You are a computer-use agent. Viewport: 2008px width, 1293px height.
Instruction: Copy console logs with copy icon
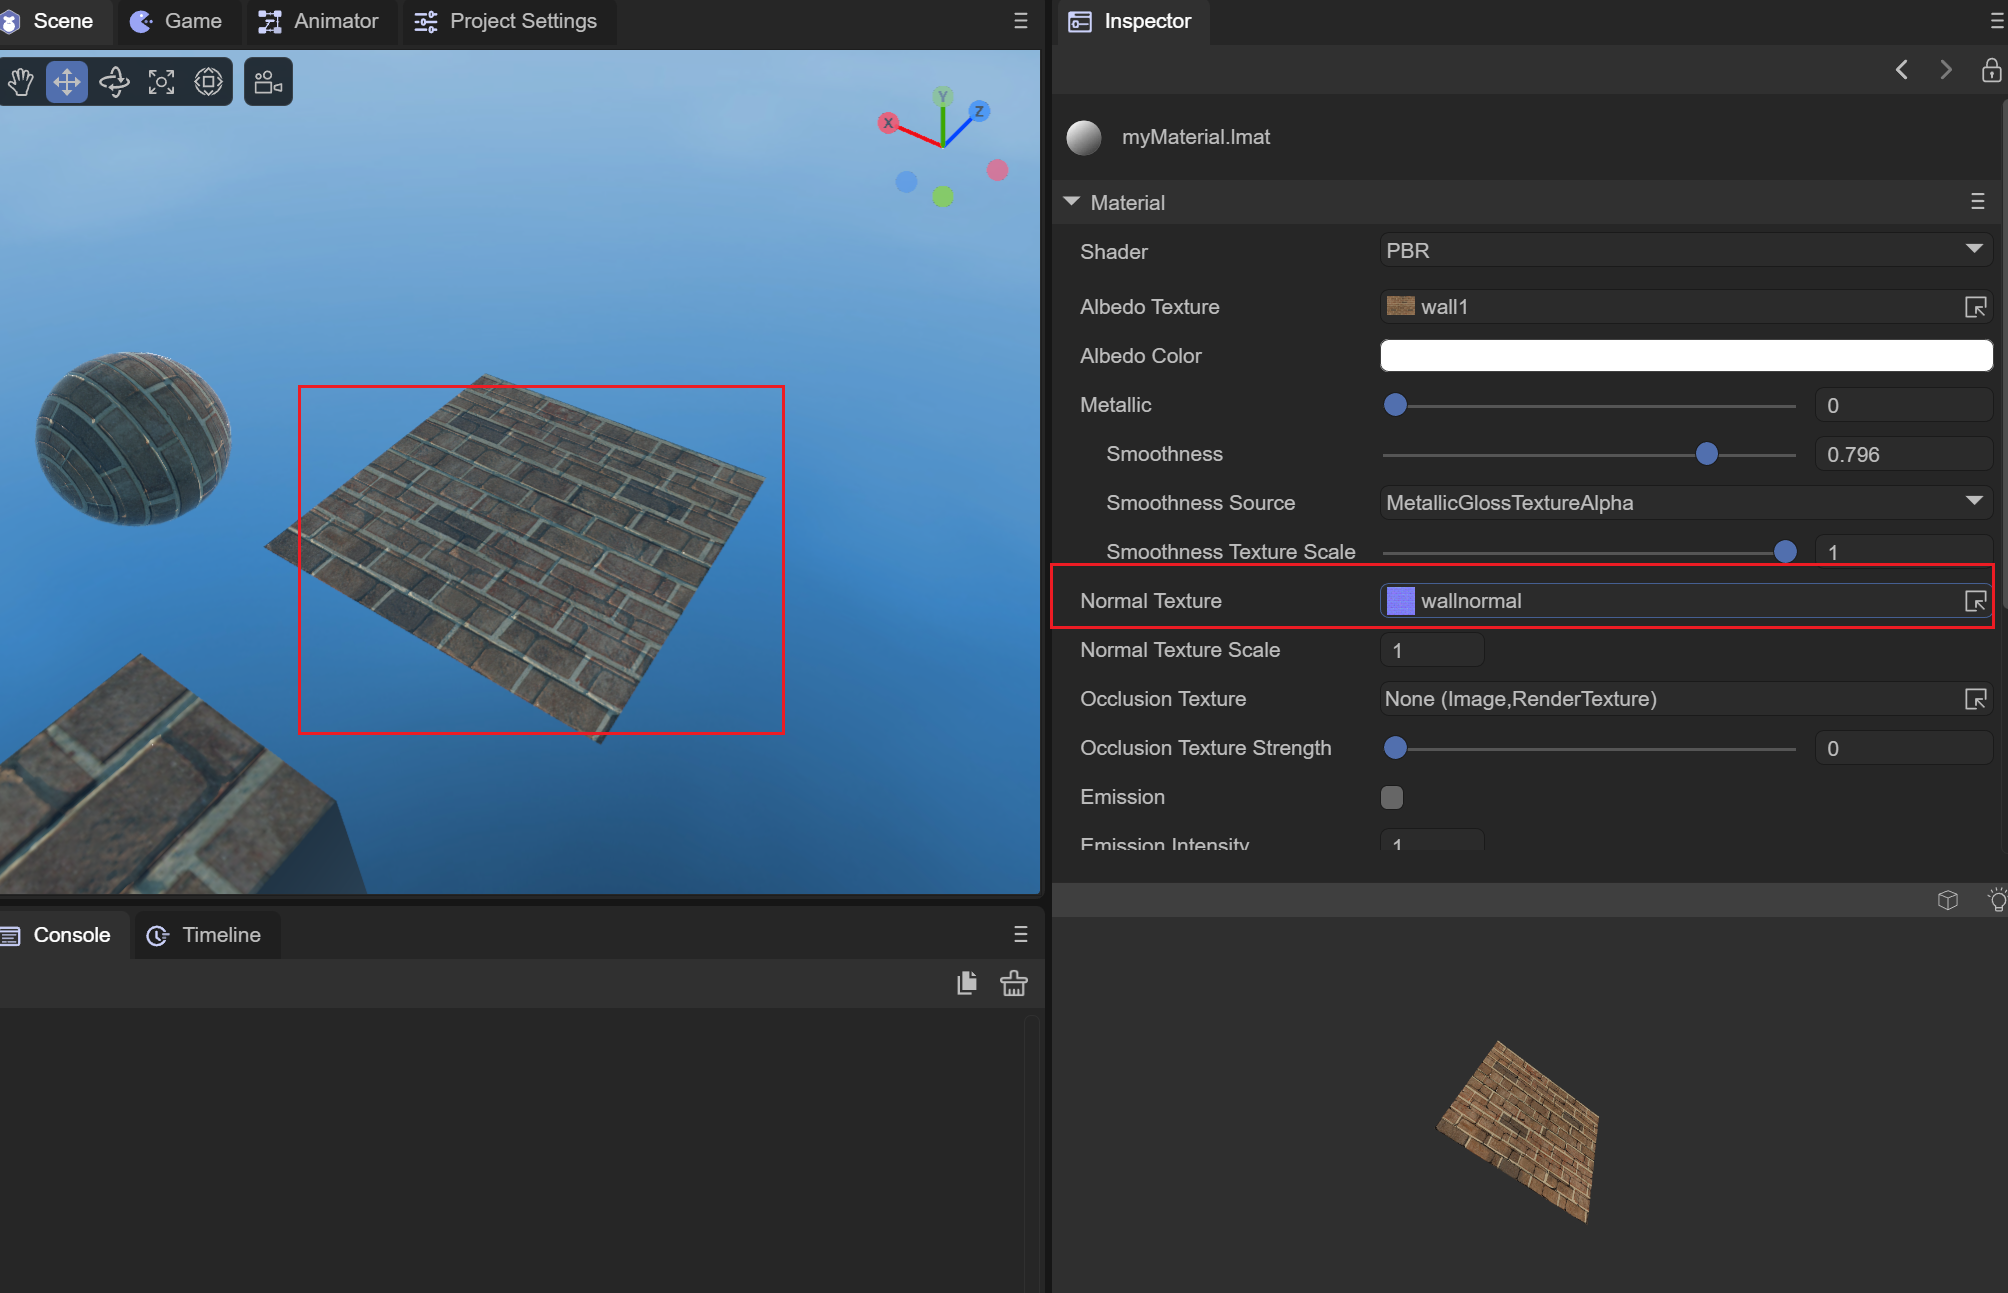click(966, 984)
